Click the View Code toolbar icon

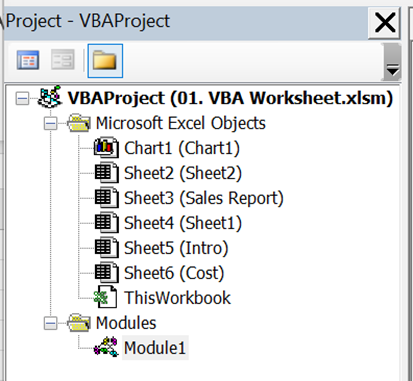(x=28, y=60)
